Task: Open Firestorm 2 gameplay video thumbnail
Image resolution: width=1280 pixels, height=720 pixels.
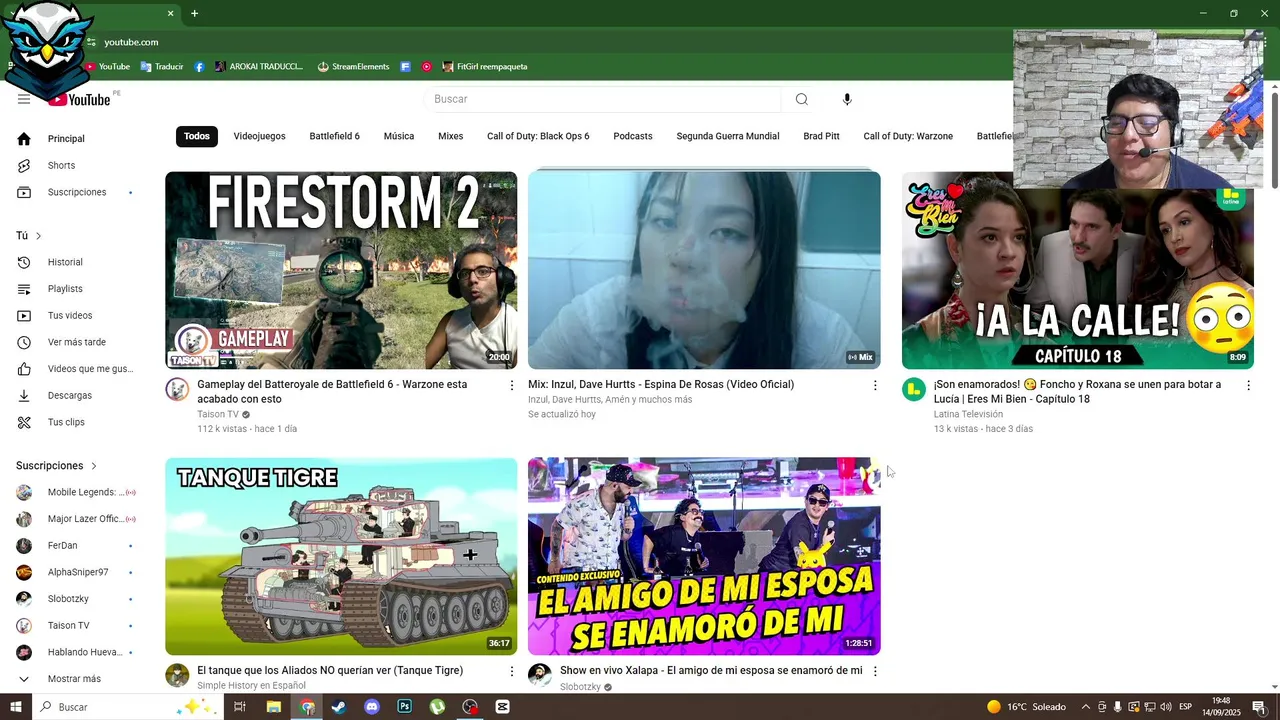Action: (341, 270)
